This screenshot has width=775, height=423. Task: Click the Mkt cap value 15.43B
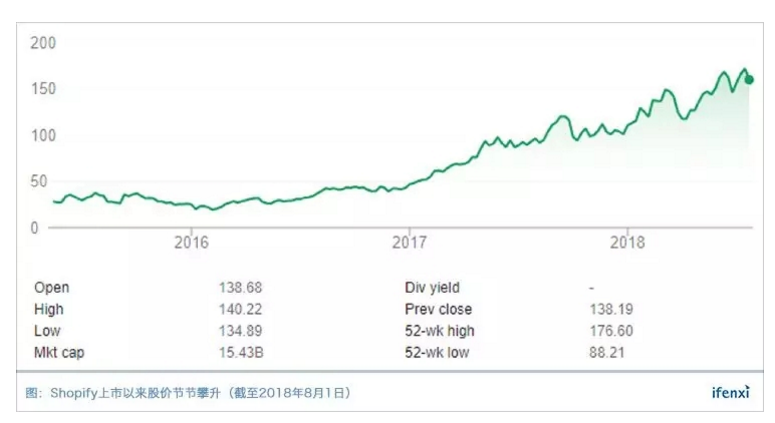tap(240, 353)
